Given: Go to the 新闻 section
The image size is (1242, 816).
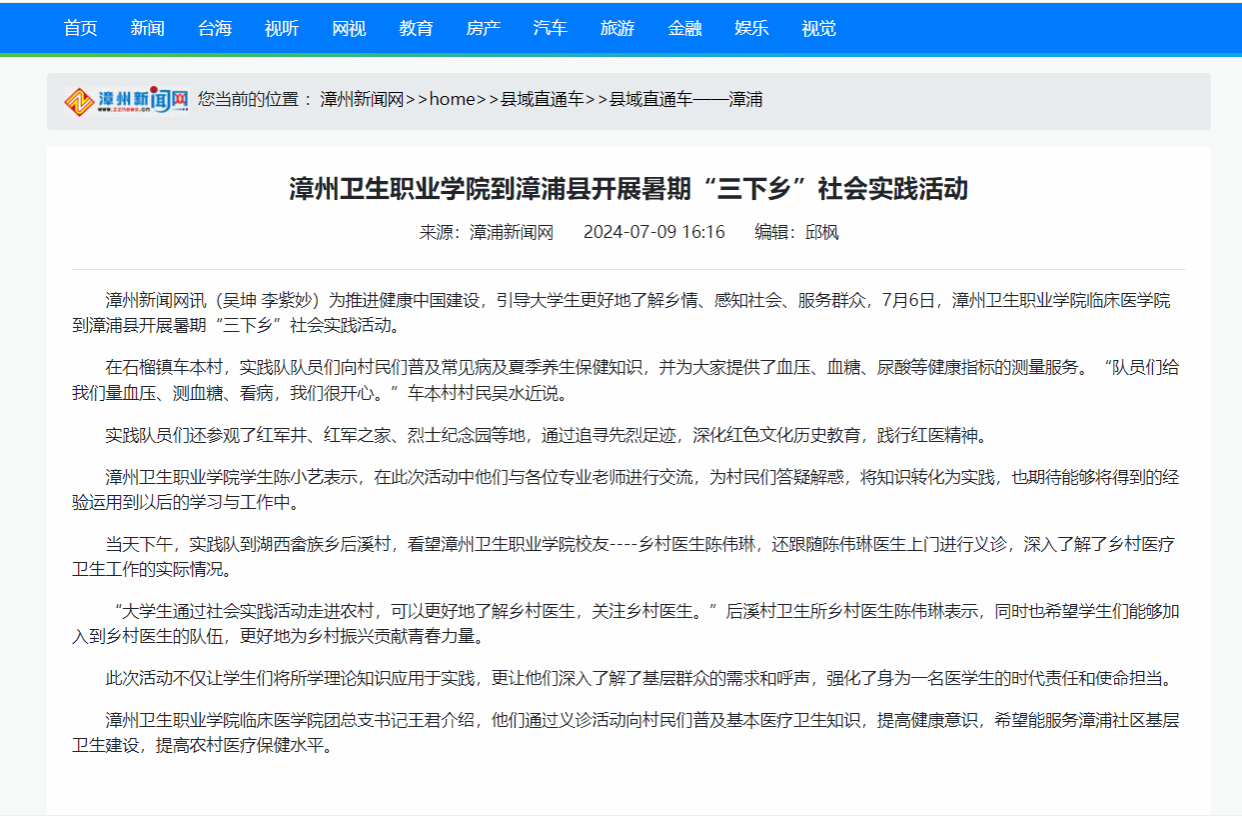Looking at the screenshot, I should coord(147,28).
